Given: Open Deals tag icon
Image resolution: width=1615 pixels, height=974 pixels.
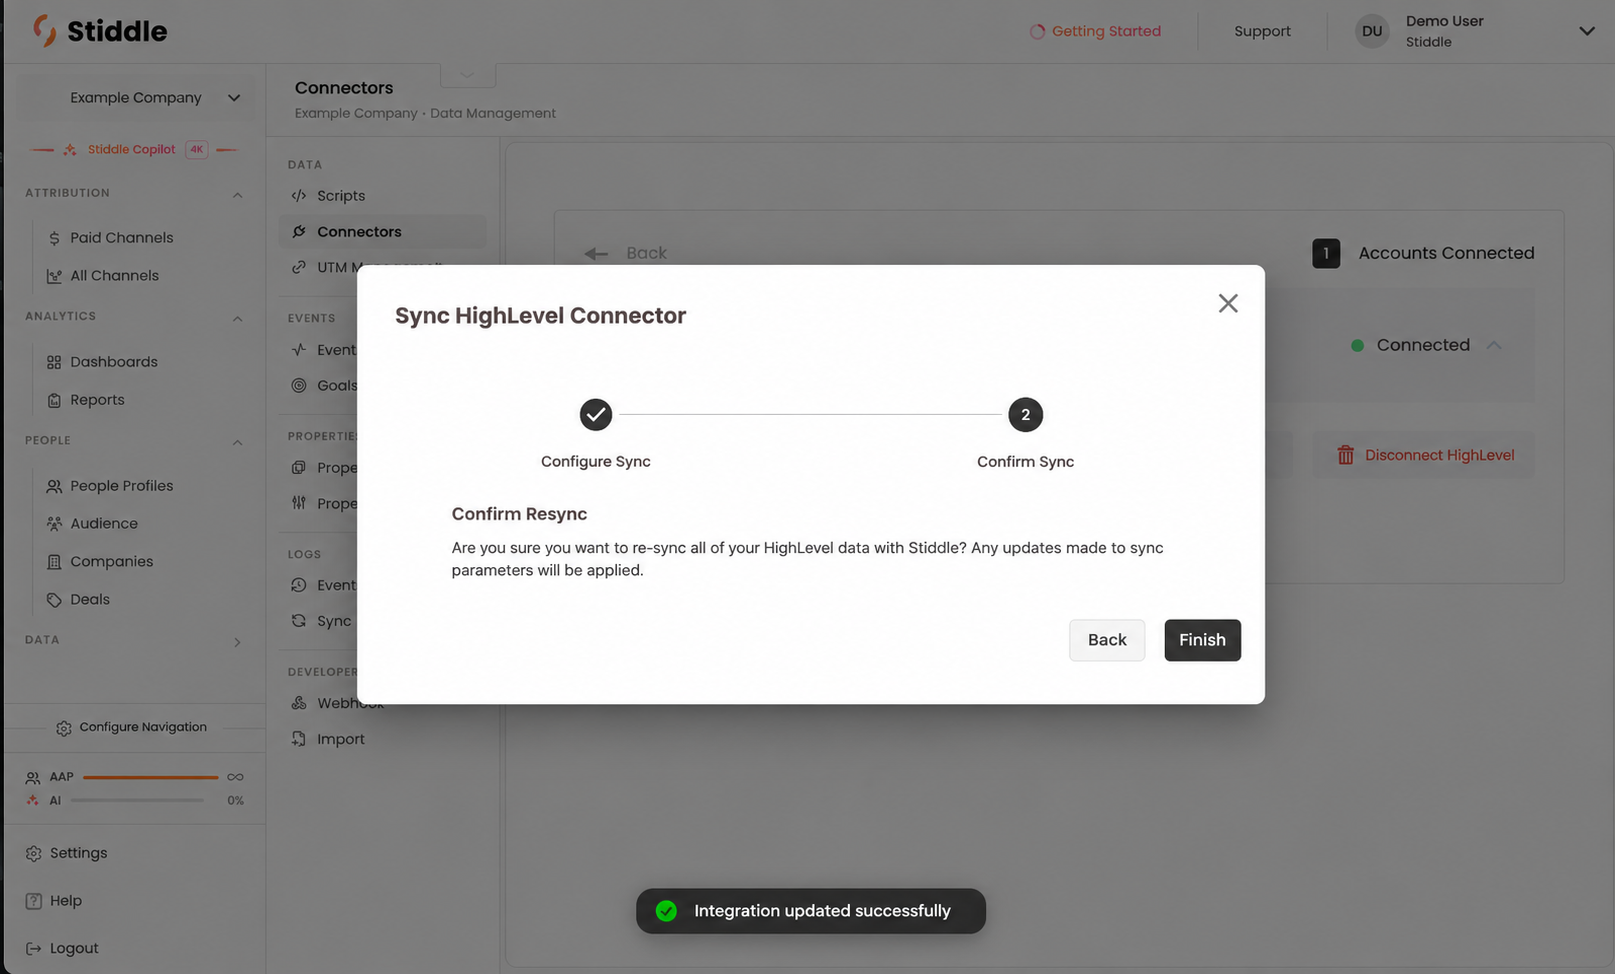Looking at the screenshot, I should coord(54,600).
